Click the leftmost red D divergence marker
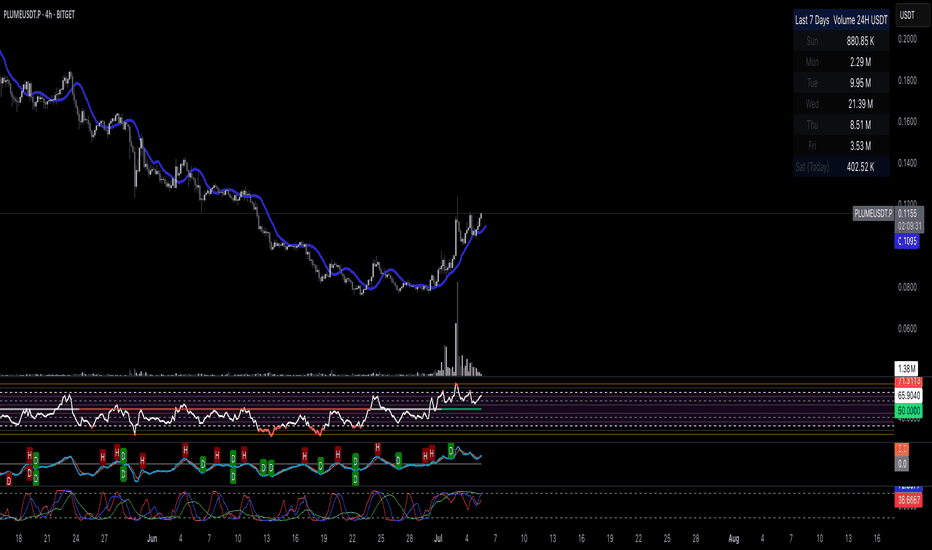Viewport: 932px width, 550px height. (8, 480)
